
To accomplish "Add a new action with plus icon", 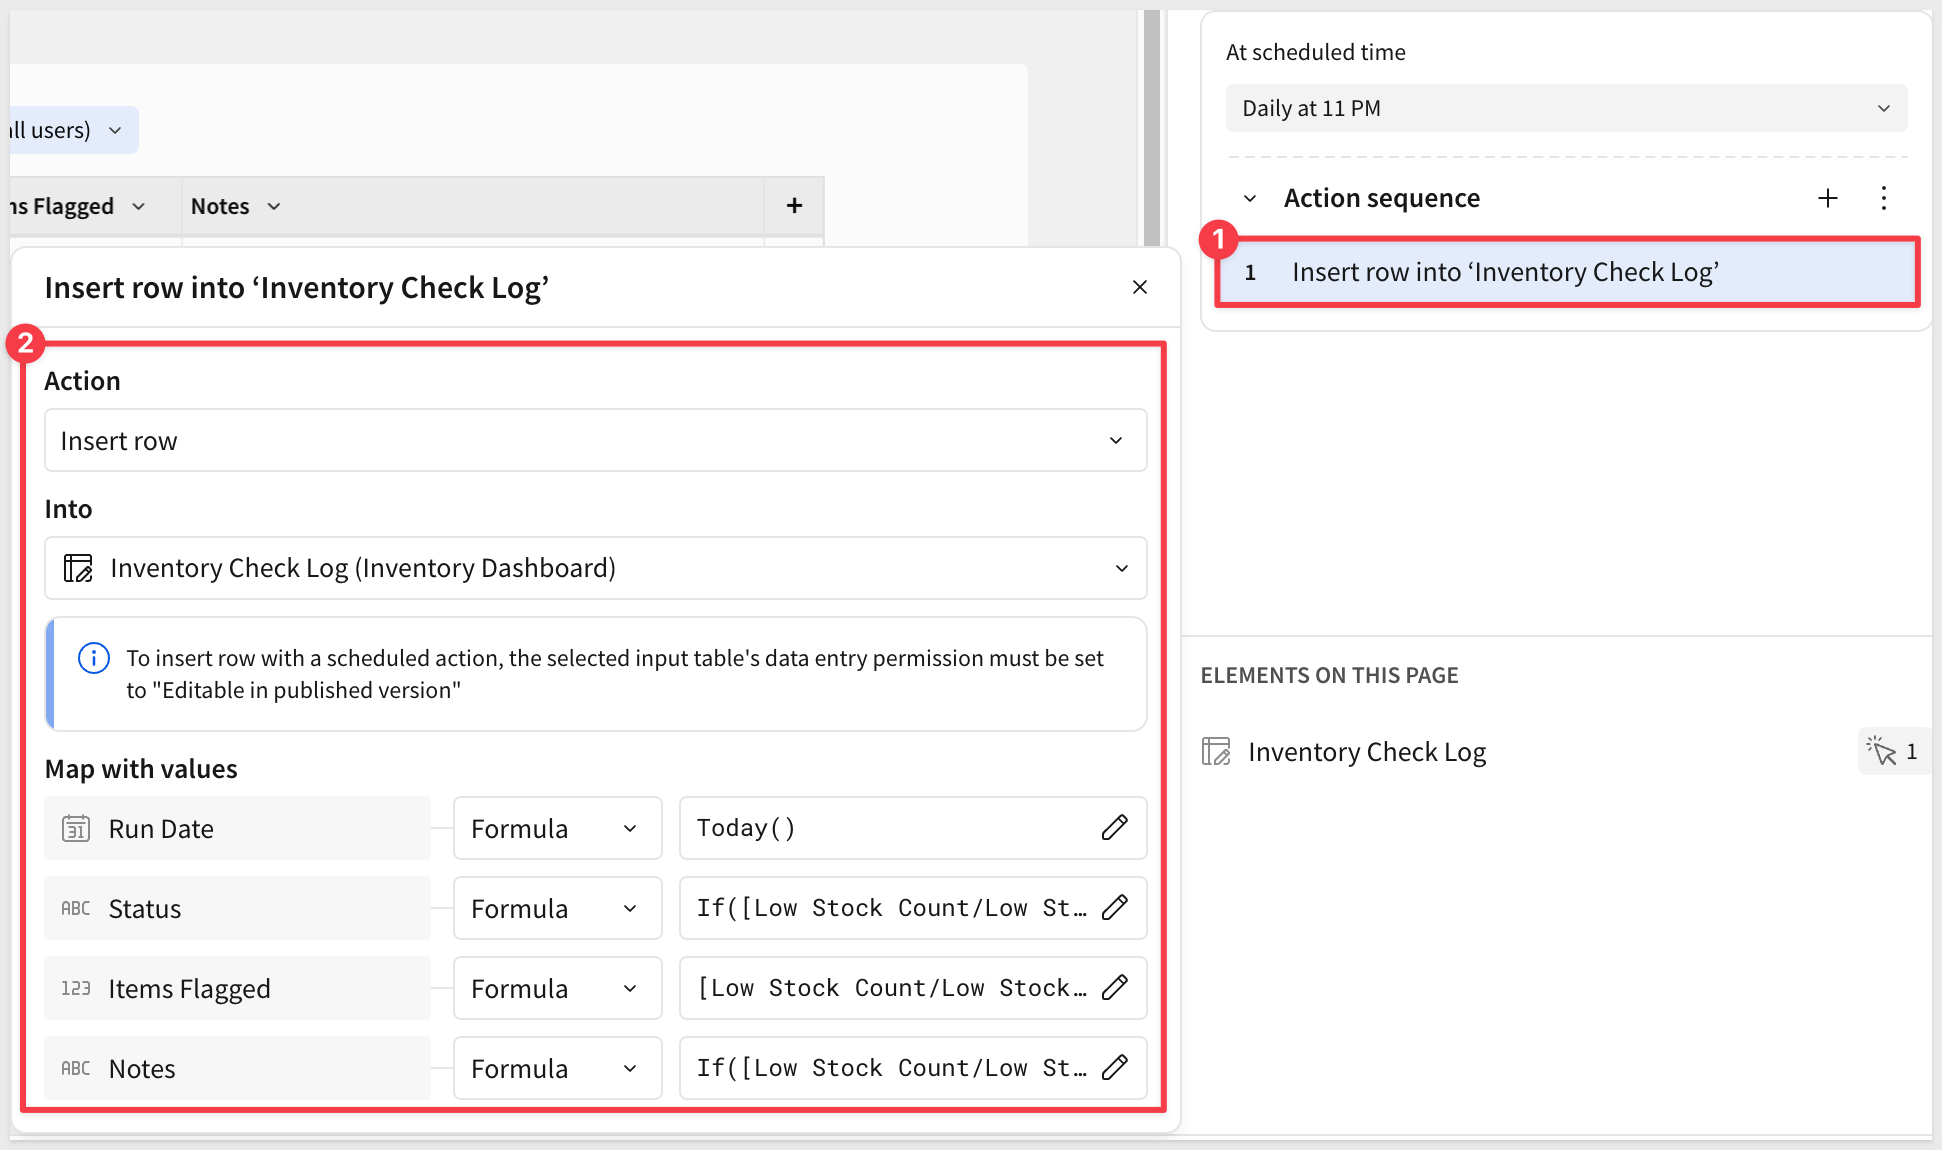I will coord(1827,198).
